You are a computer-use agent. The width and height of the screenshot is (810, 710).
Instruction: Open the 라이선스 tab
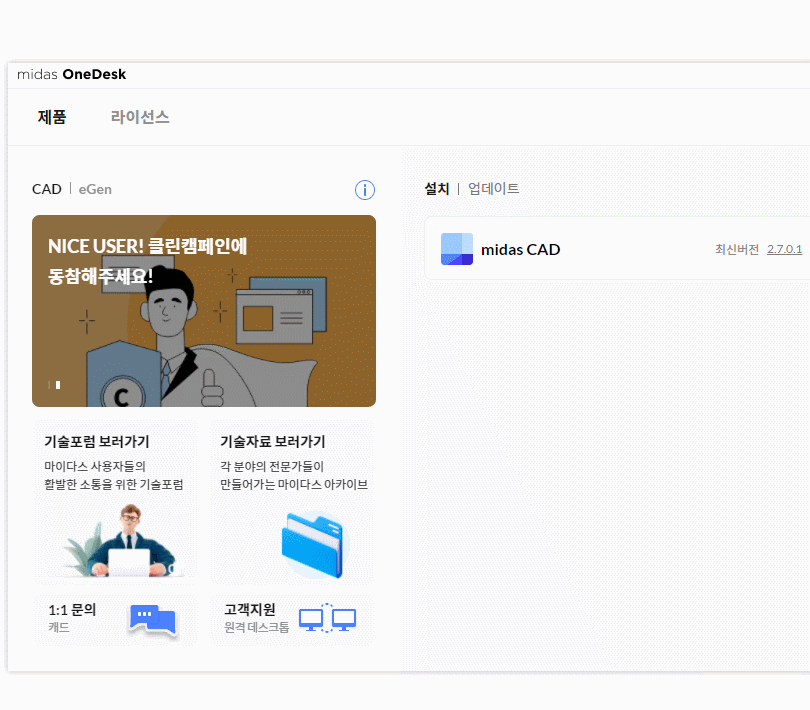pos(140,117)
